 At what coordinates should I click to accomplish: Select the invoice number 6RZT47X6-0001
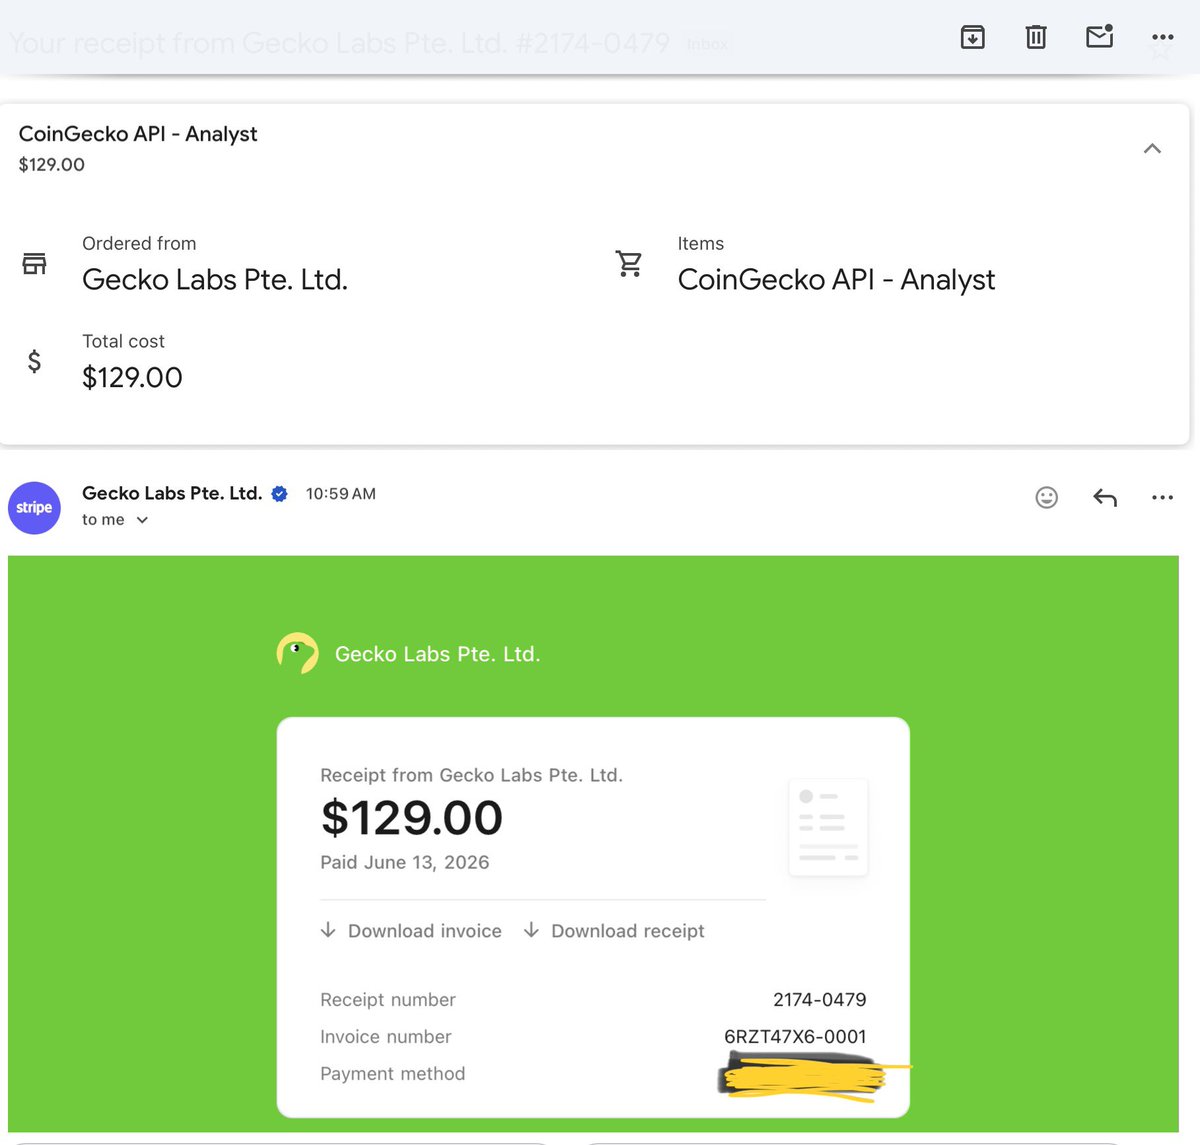795,1037
